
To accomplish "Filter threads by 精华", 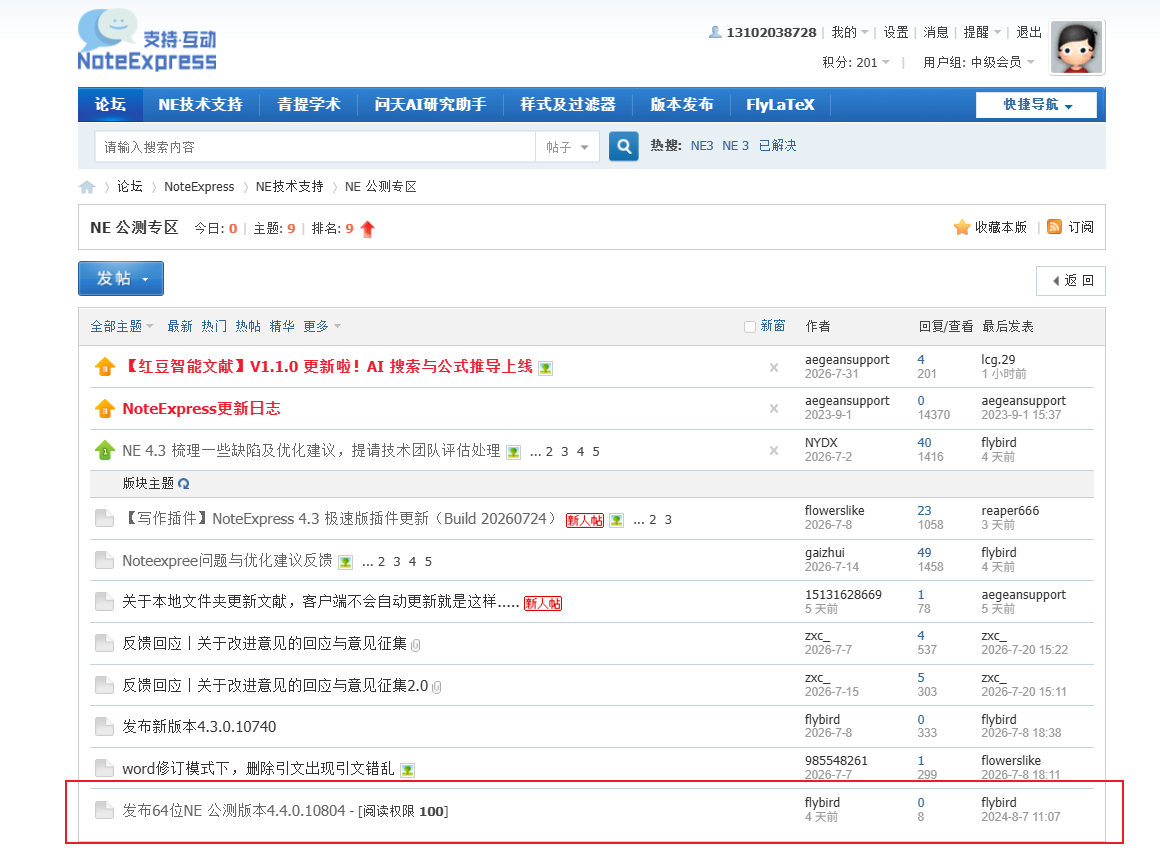I will [282, 326].
